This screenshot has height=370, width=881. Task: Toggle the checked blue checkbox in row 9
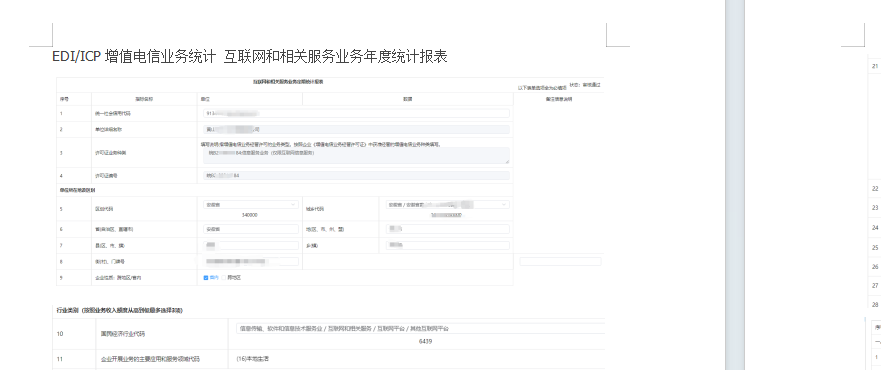[206, 277]
